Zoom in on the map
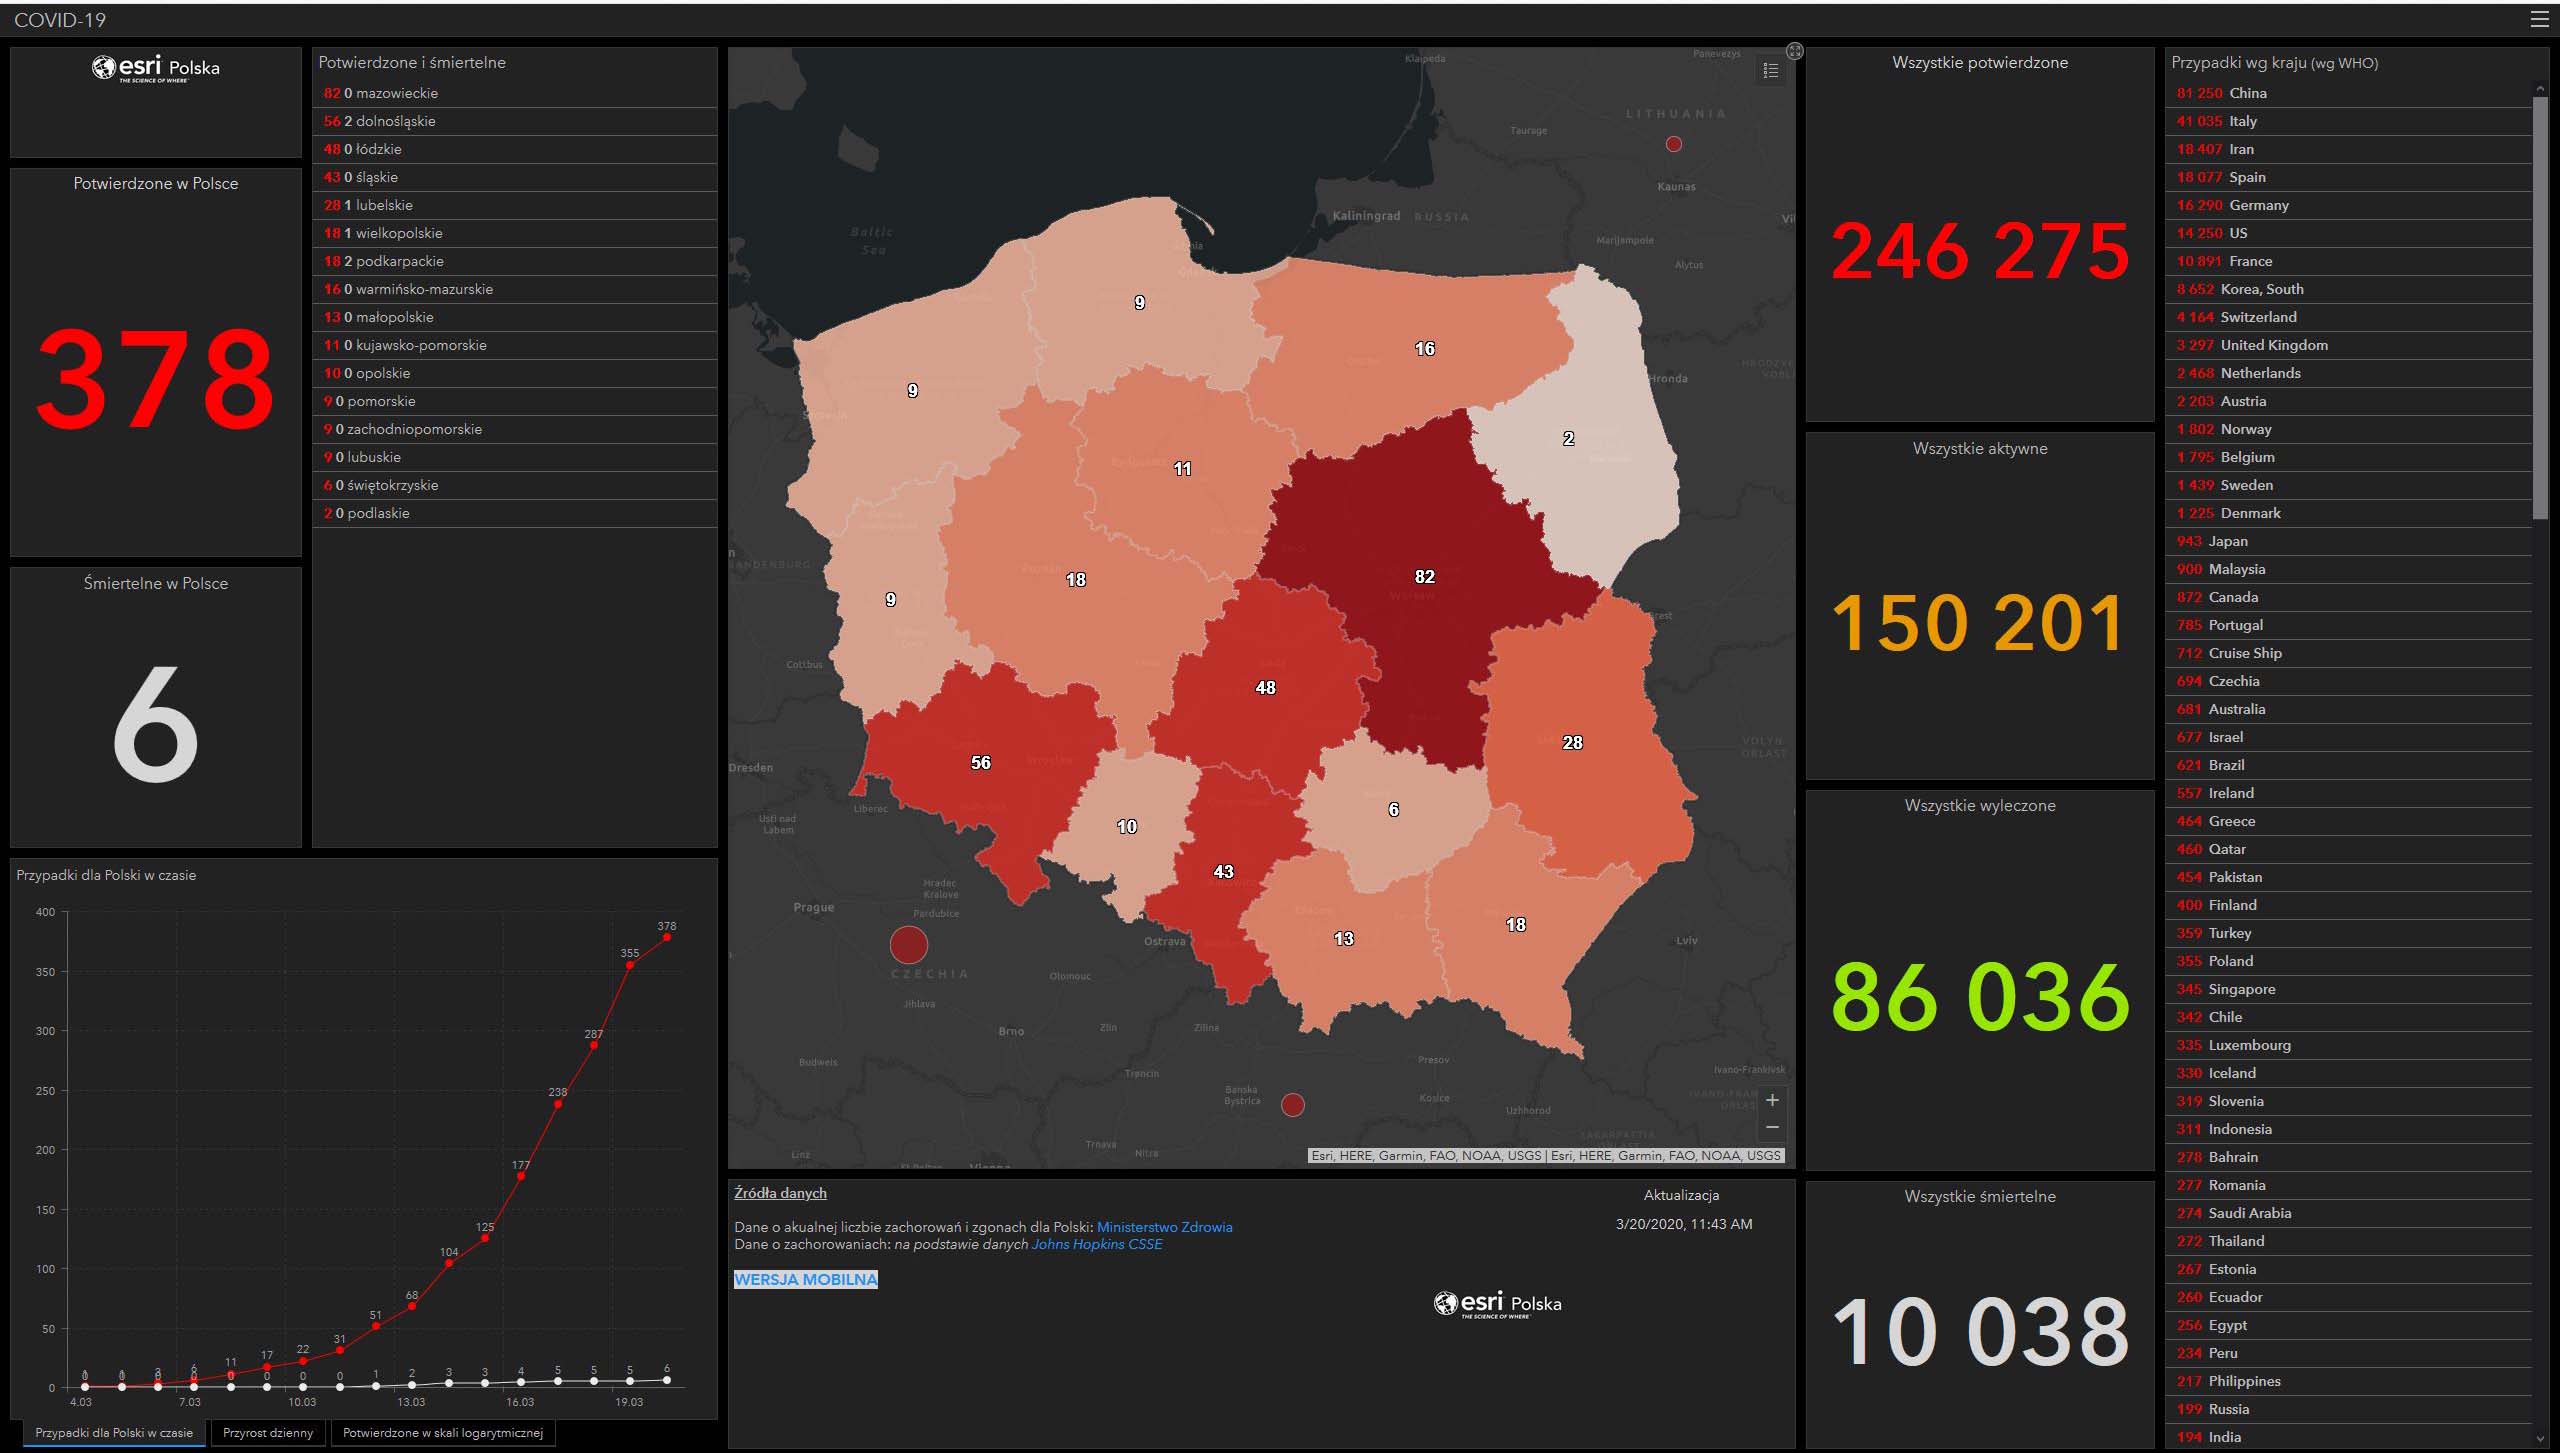2560x1453 pixels. click(x=1772, y=1100)
